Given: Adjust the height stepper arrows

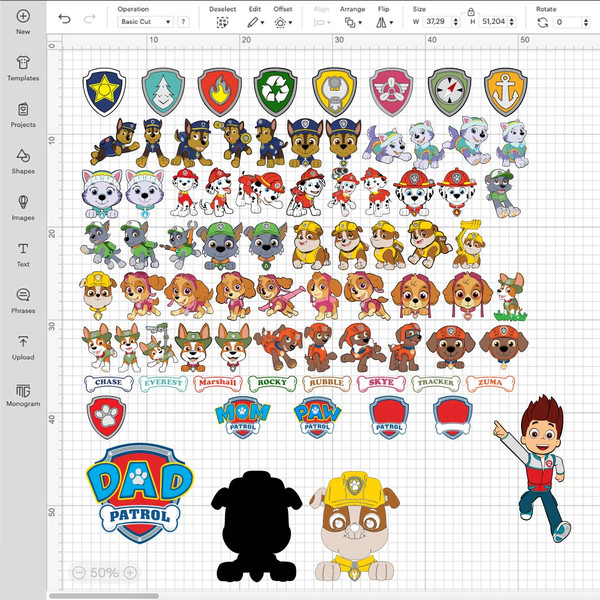Looking at the screenshot, I should coord(512,22).
